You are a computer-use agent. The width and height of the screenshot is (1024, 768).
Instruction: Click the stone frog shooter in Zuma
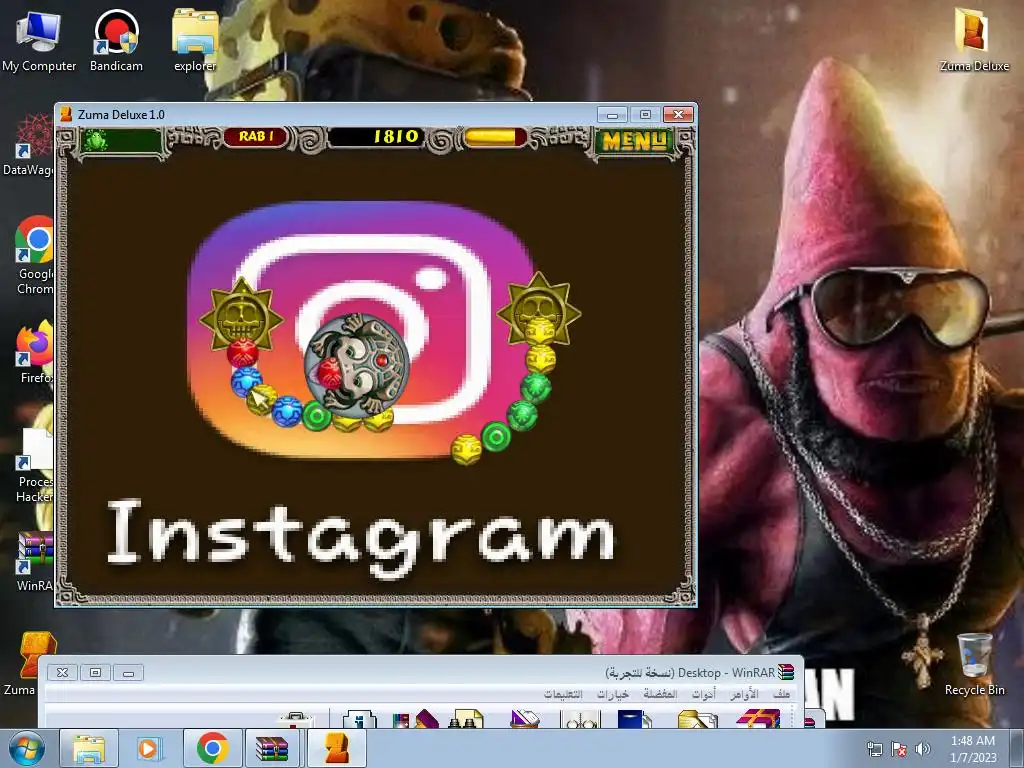pyautogui.click(x=357, y=364)
